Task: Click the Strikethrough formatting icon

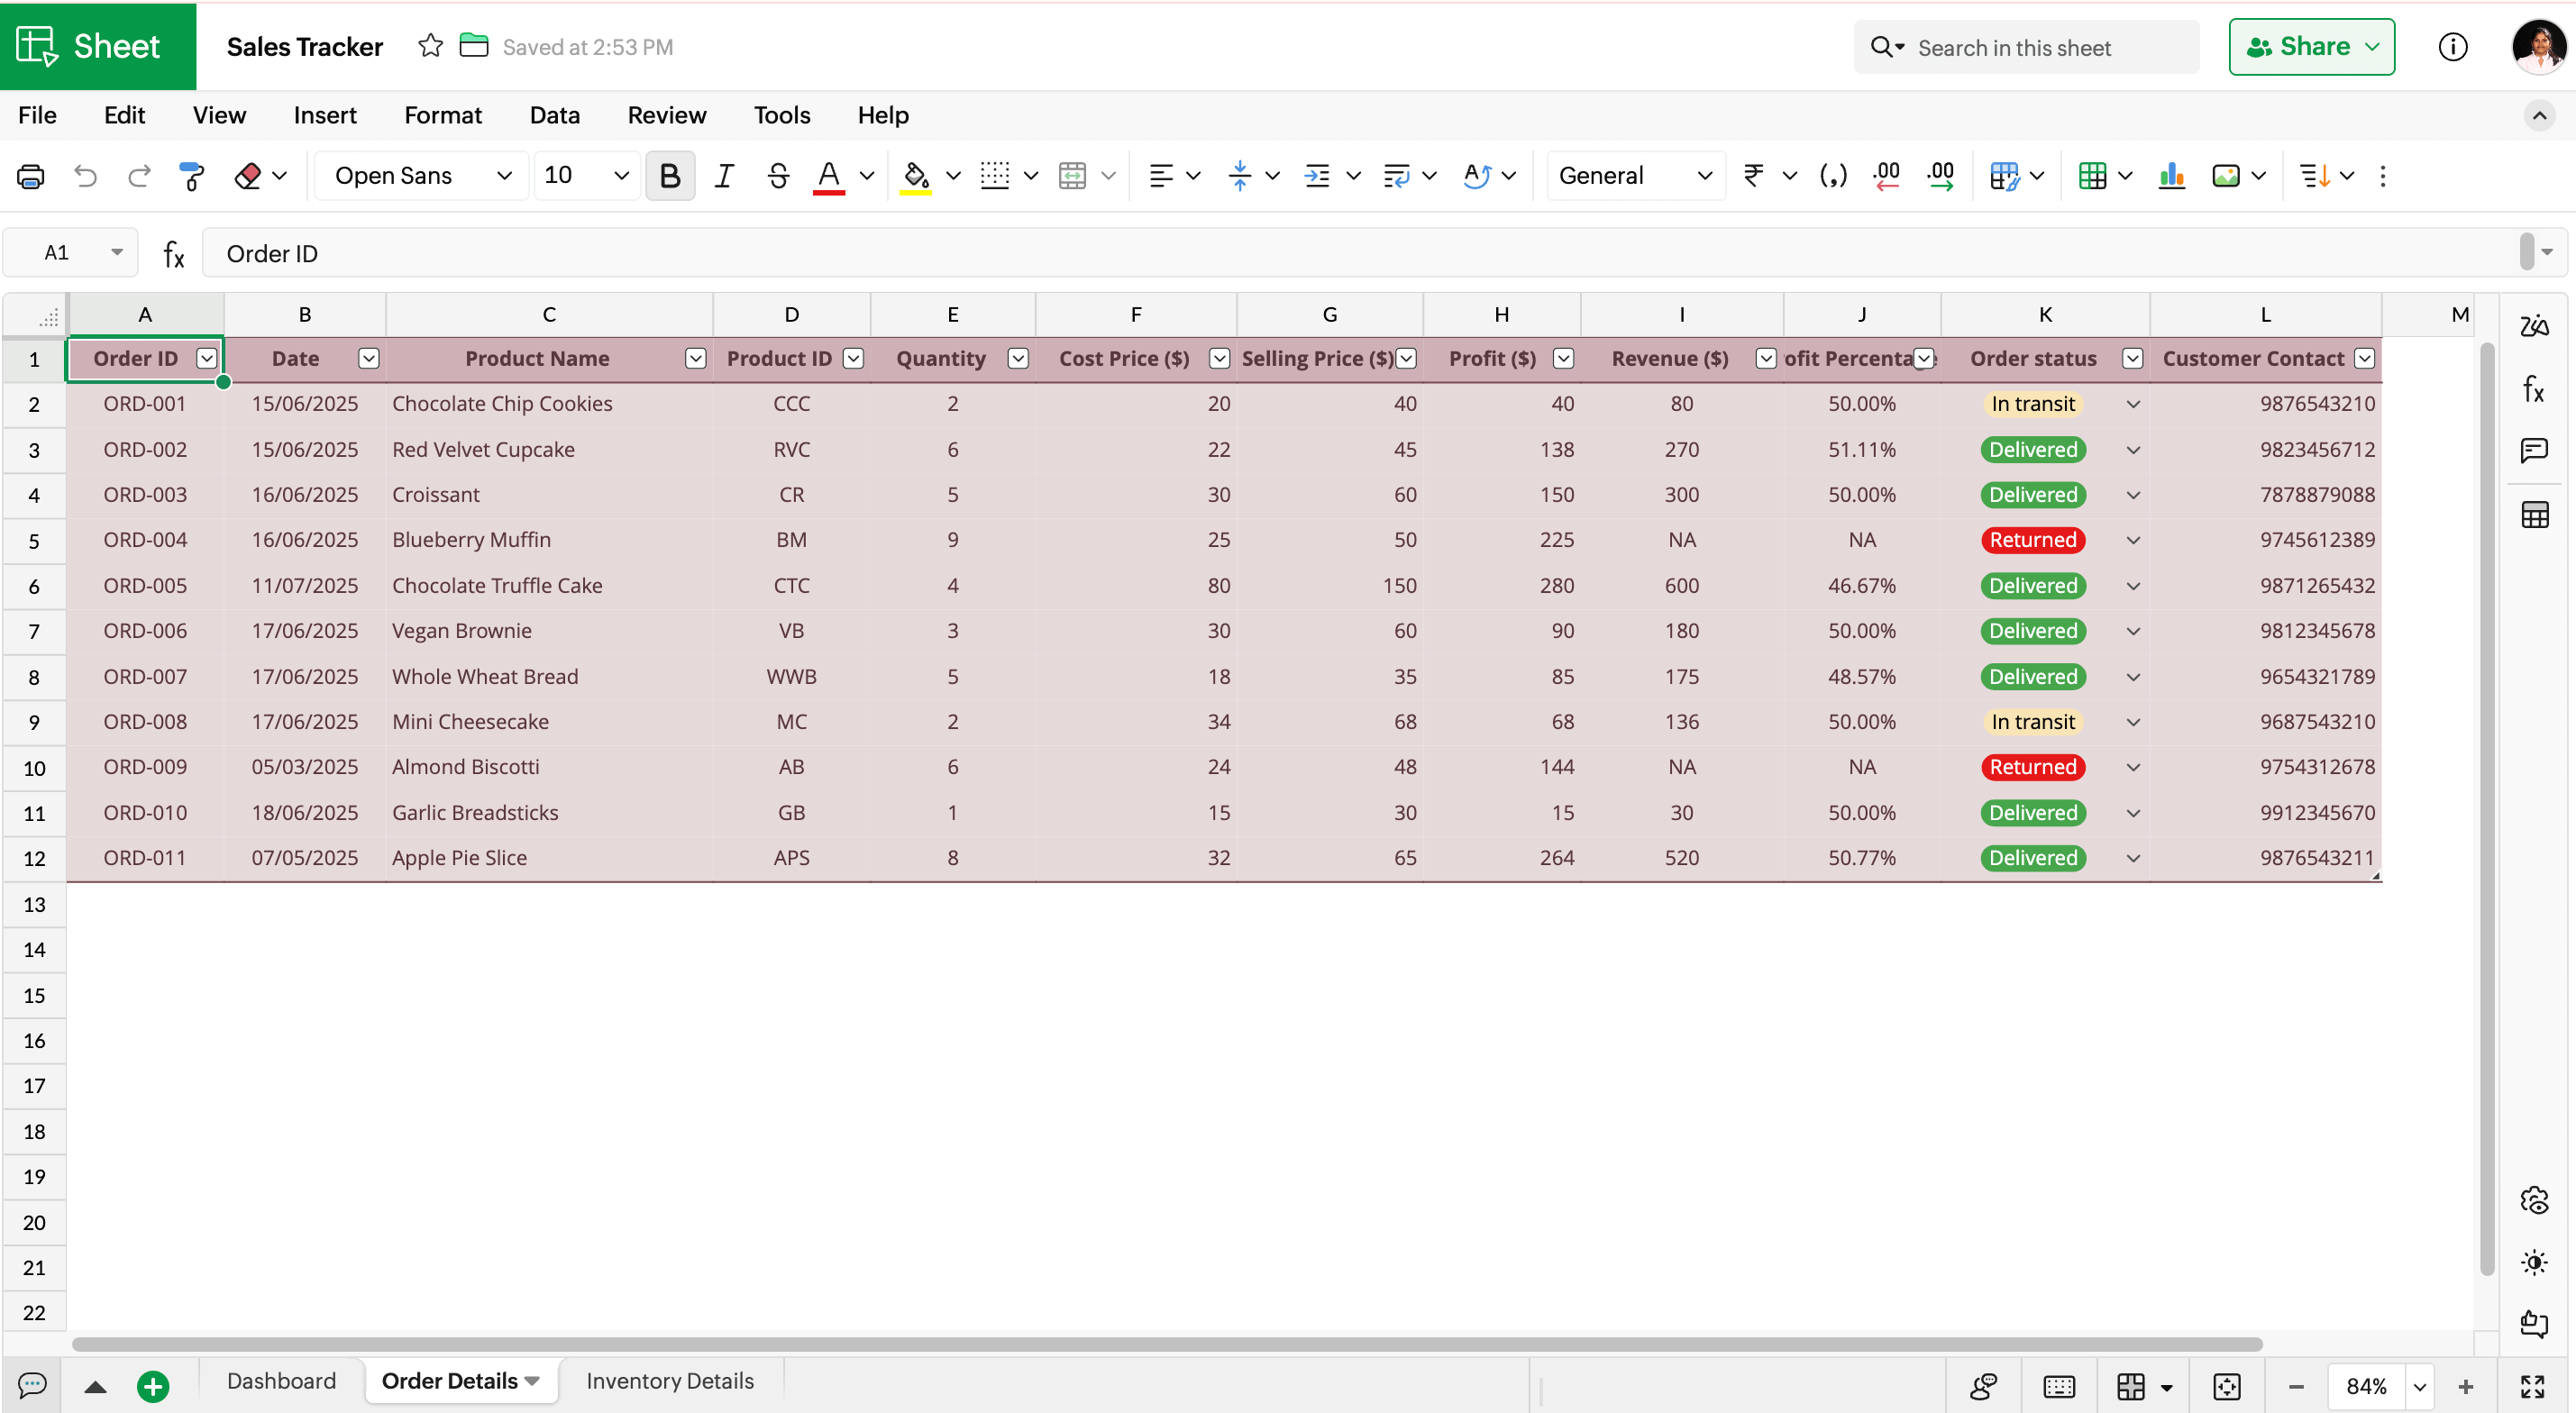Action: coord(778,176)
